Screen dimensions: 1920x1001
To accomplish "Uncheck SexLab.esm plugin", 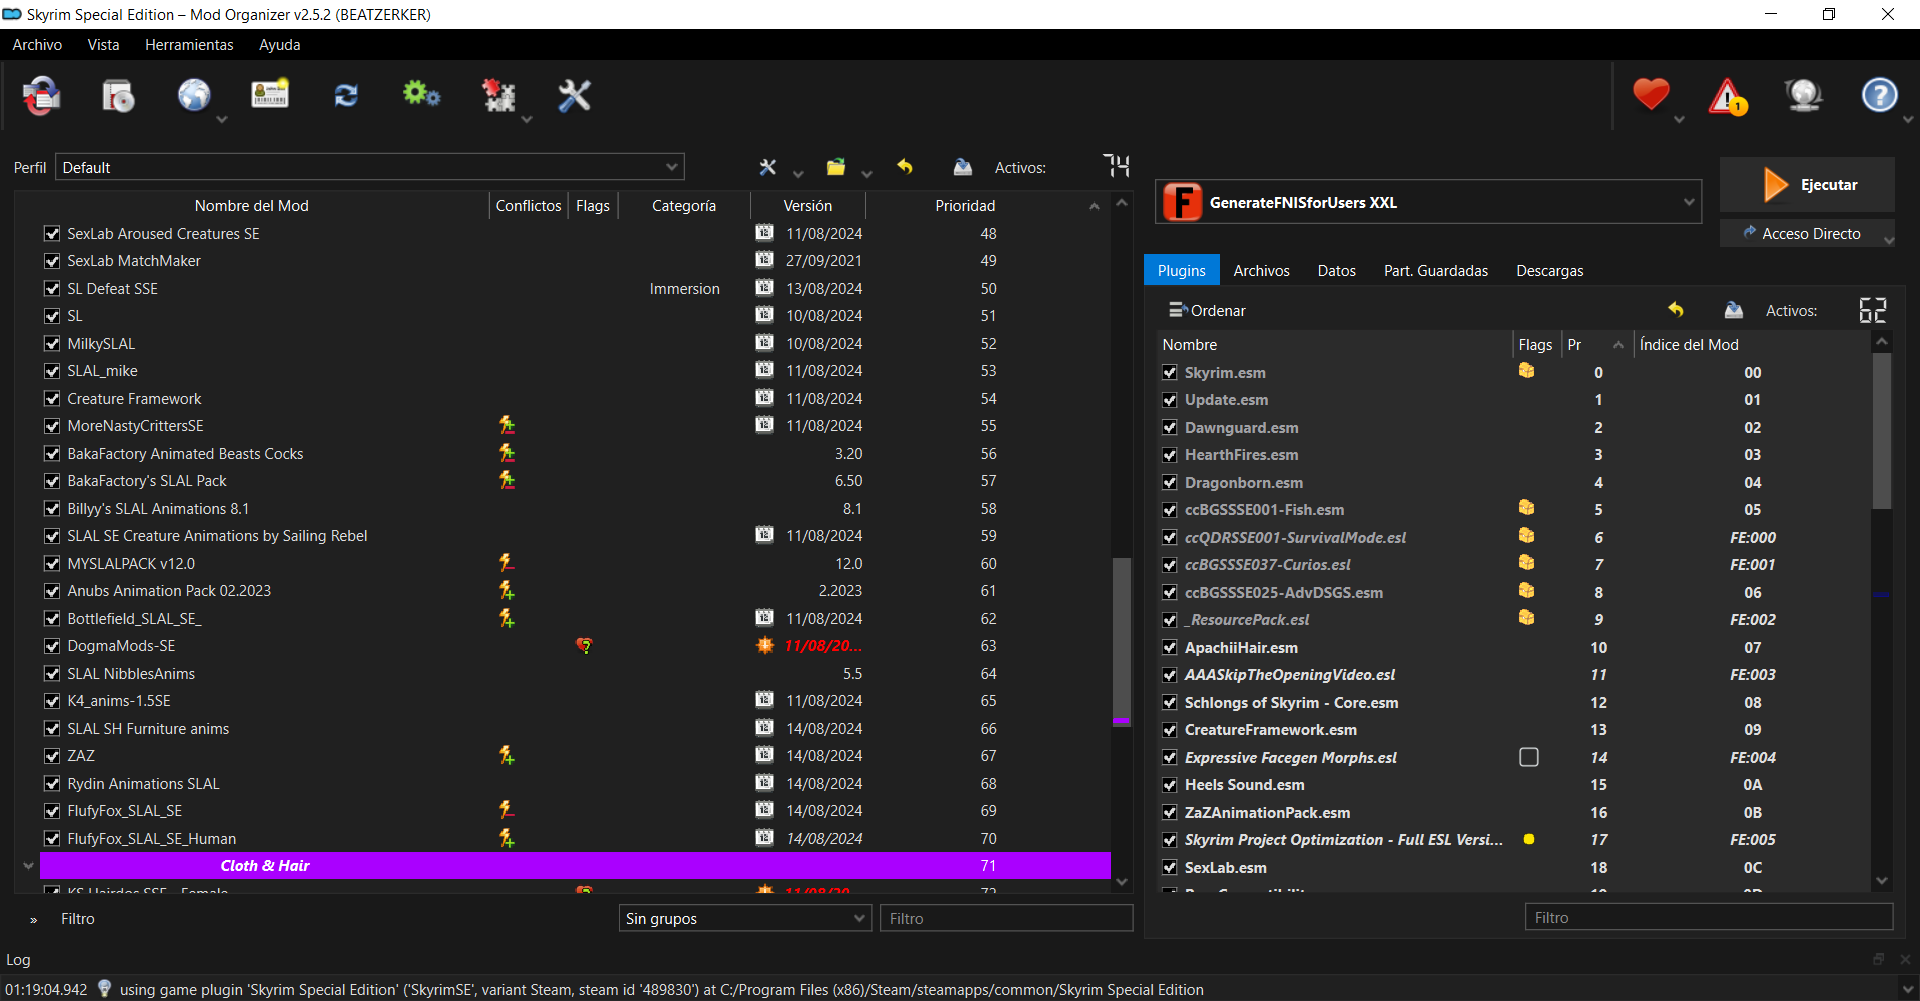I will pyautogui.click(x=1170, y=867).
